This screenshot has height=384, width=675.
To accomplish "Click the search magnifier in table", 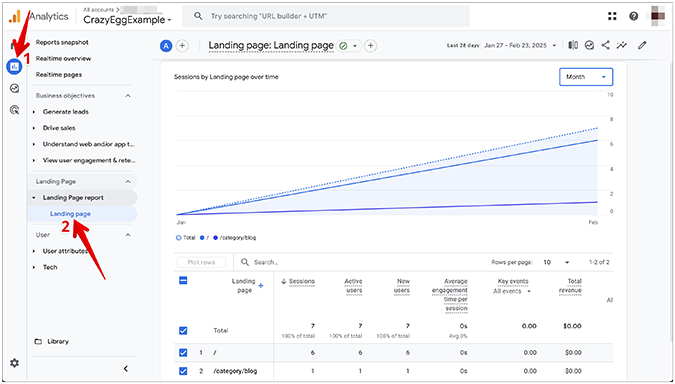I will point(245,262).
